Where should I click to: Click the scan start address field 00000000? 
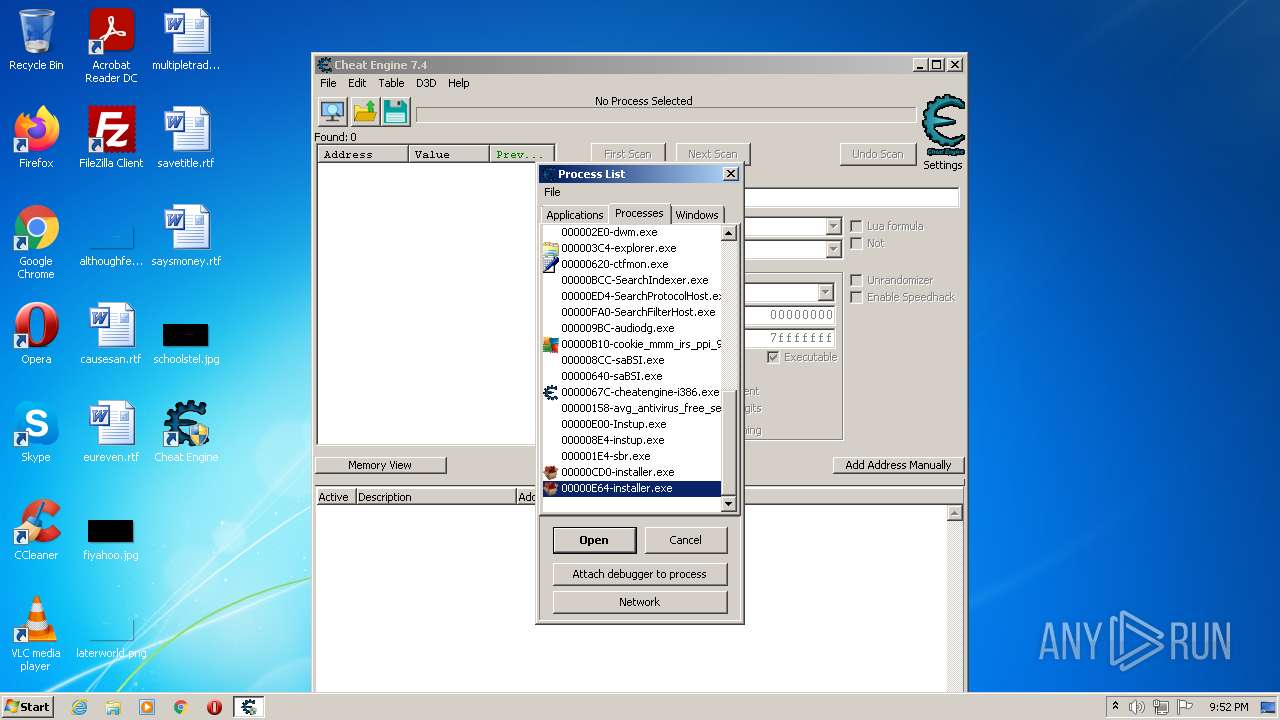coord(790,315)
